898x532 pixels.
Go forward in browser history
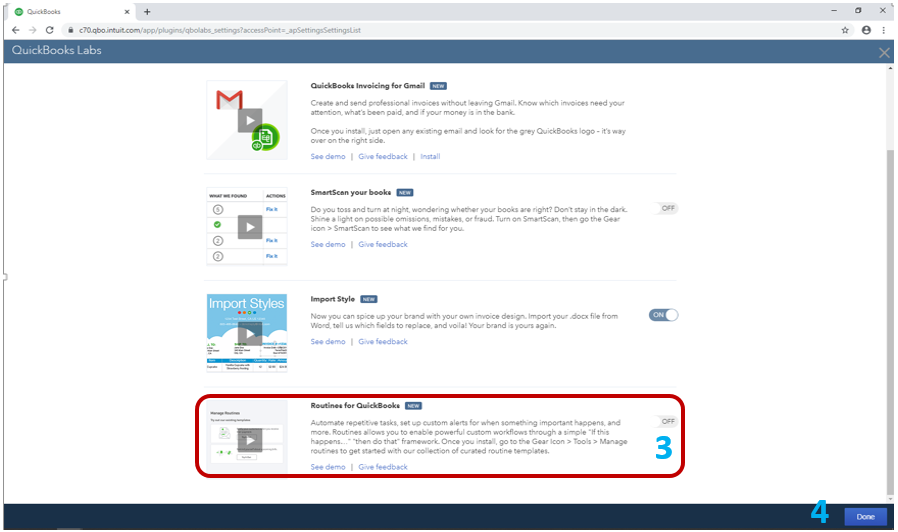[33, 30]
